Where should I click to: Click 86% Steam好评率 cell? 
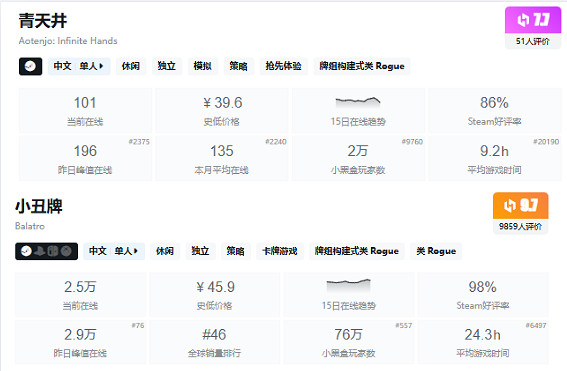click(495, 110)
